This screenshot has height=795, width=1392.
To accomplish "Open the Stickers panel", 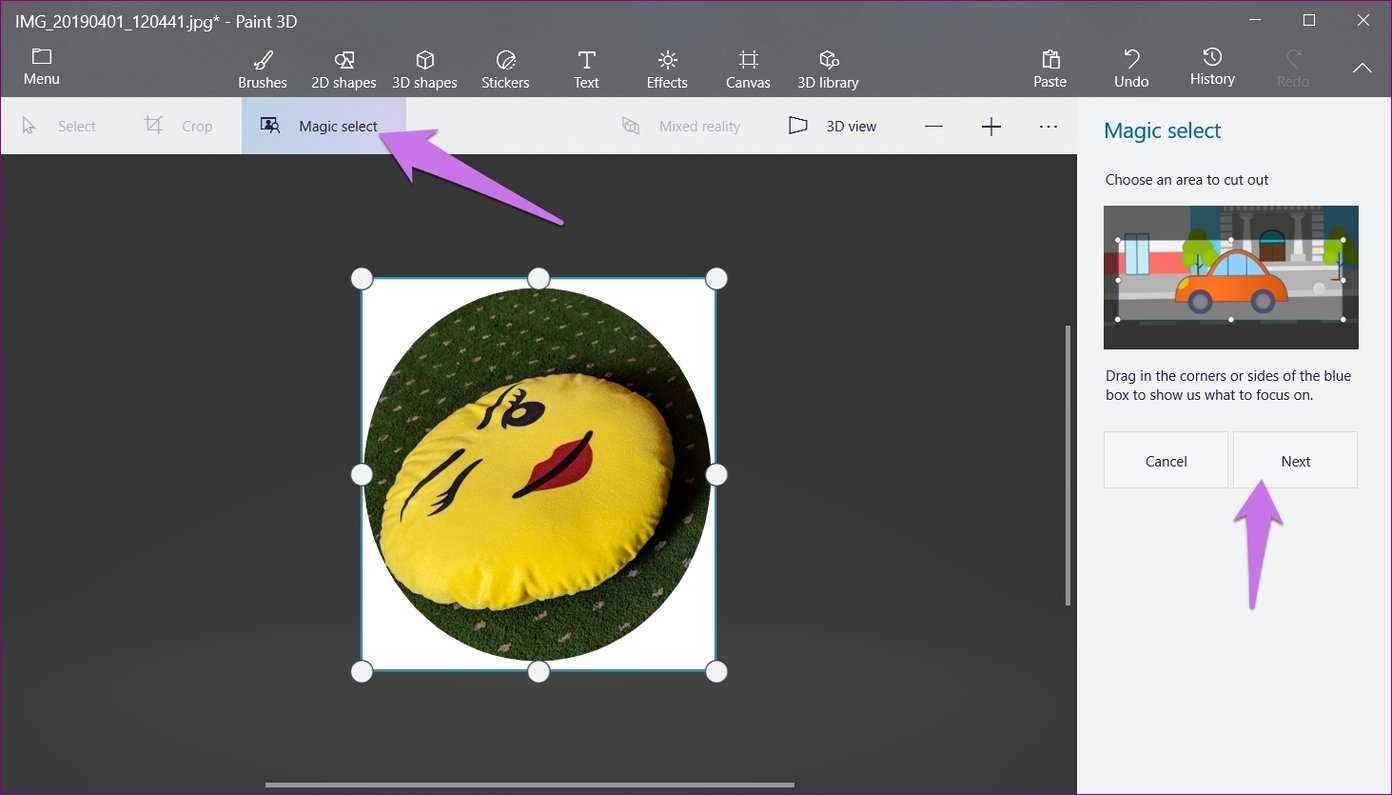I will click(x=505, y=69).
